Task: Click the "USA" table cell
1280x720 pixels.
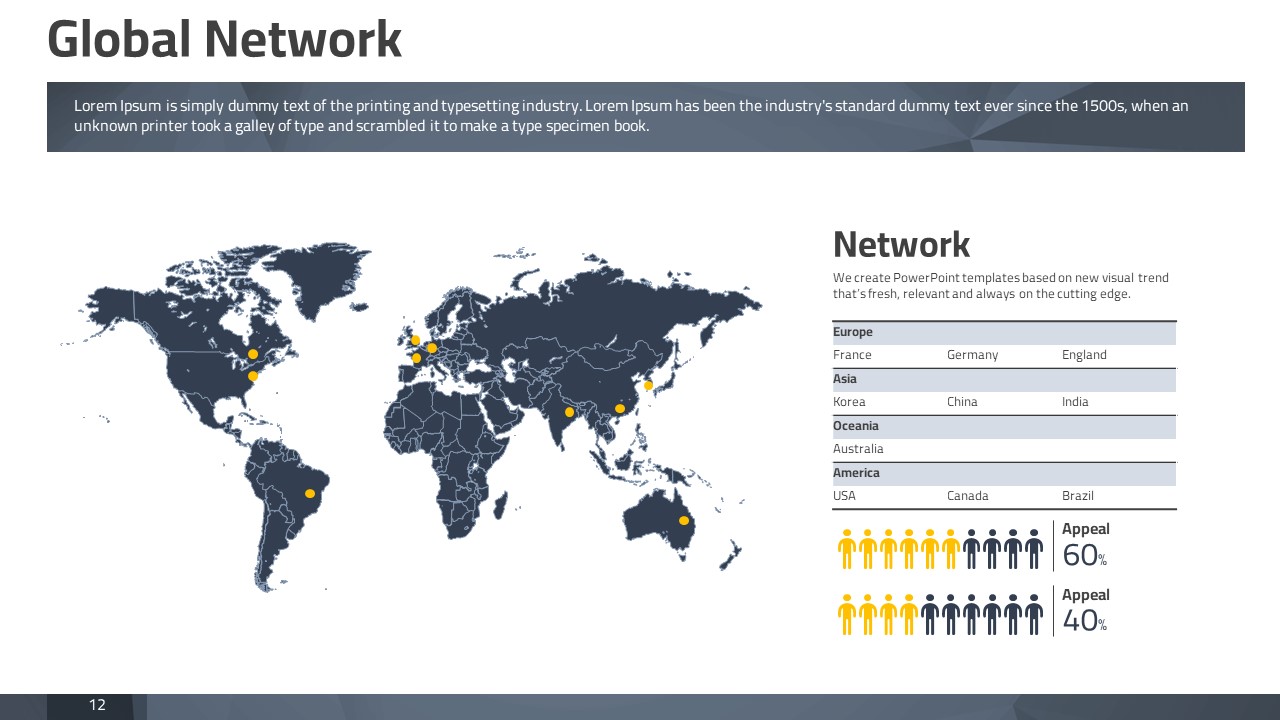Action: pos(844,496)
